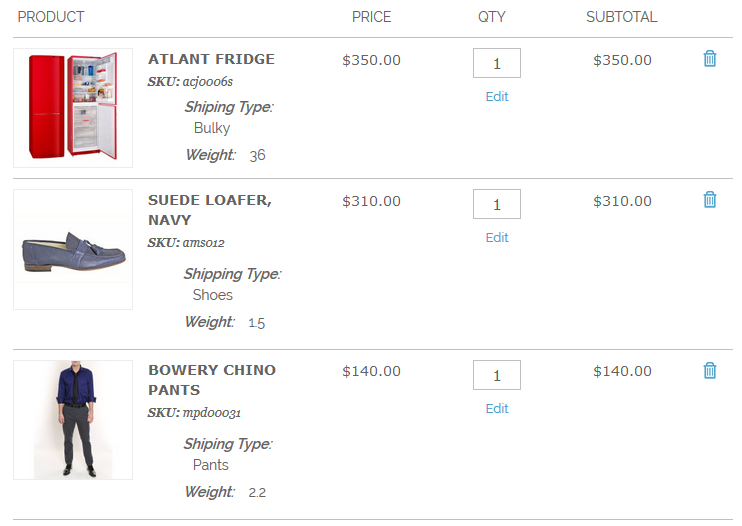
Task: Click the Subtotal column header
Action: coord(622,17)
